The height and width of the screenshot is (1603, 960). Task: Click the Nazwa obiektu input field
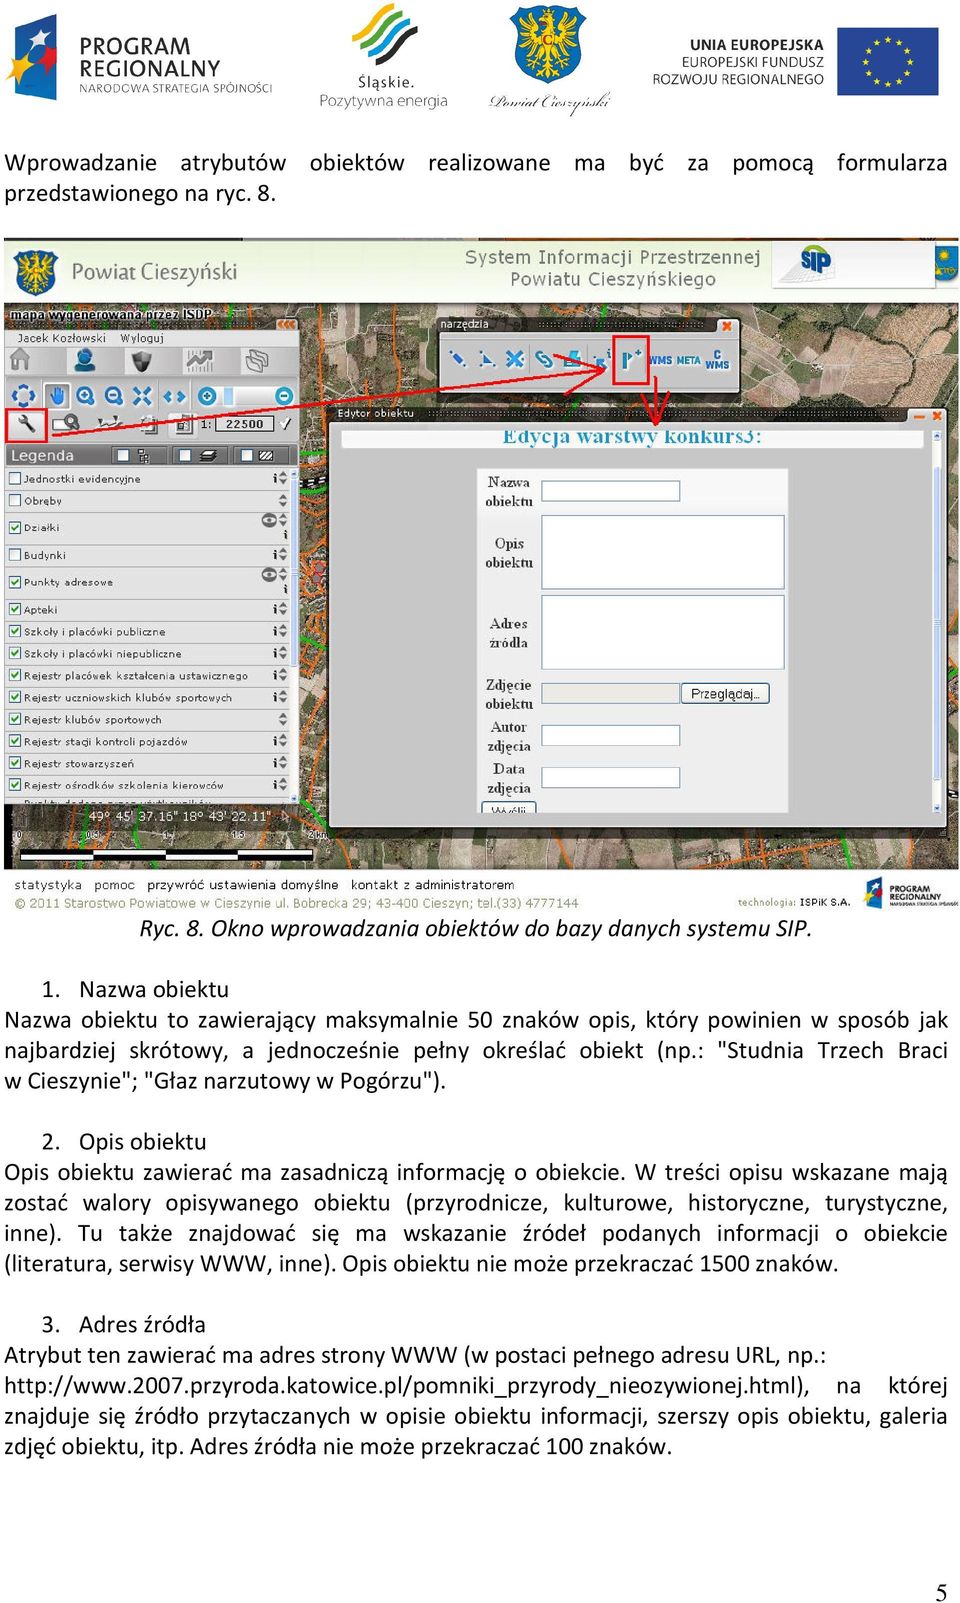610,490
